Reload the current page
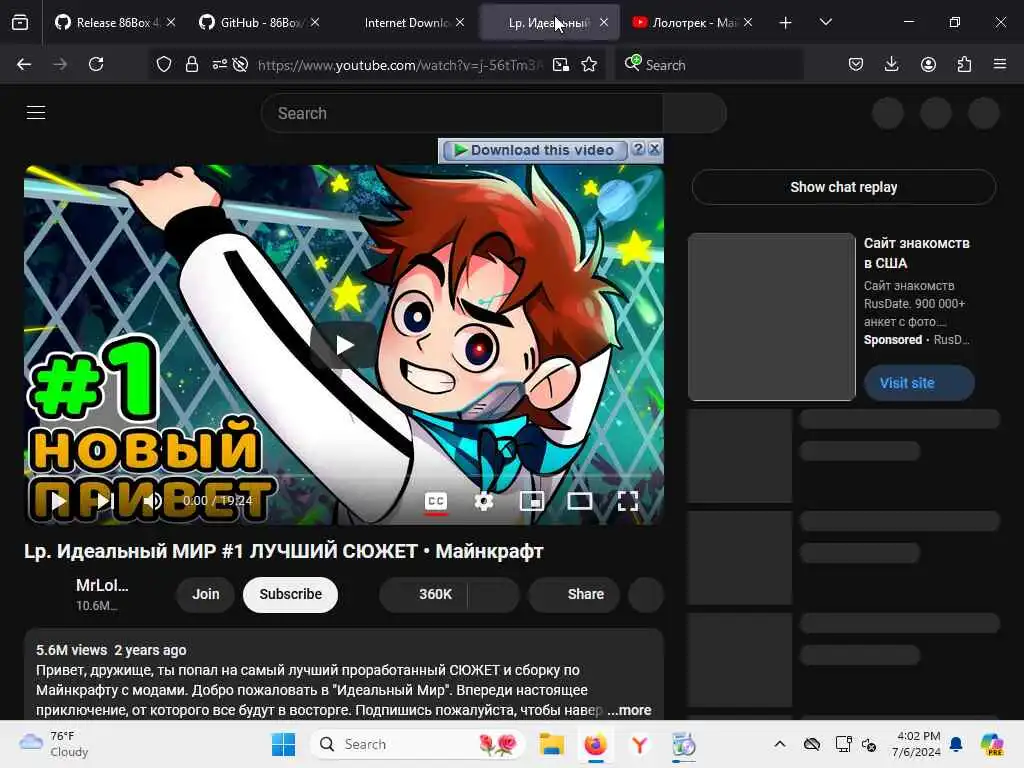1024x768 pixels. pos(96,64)
